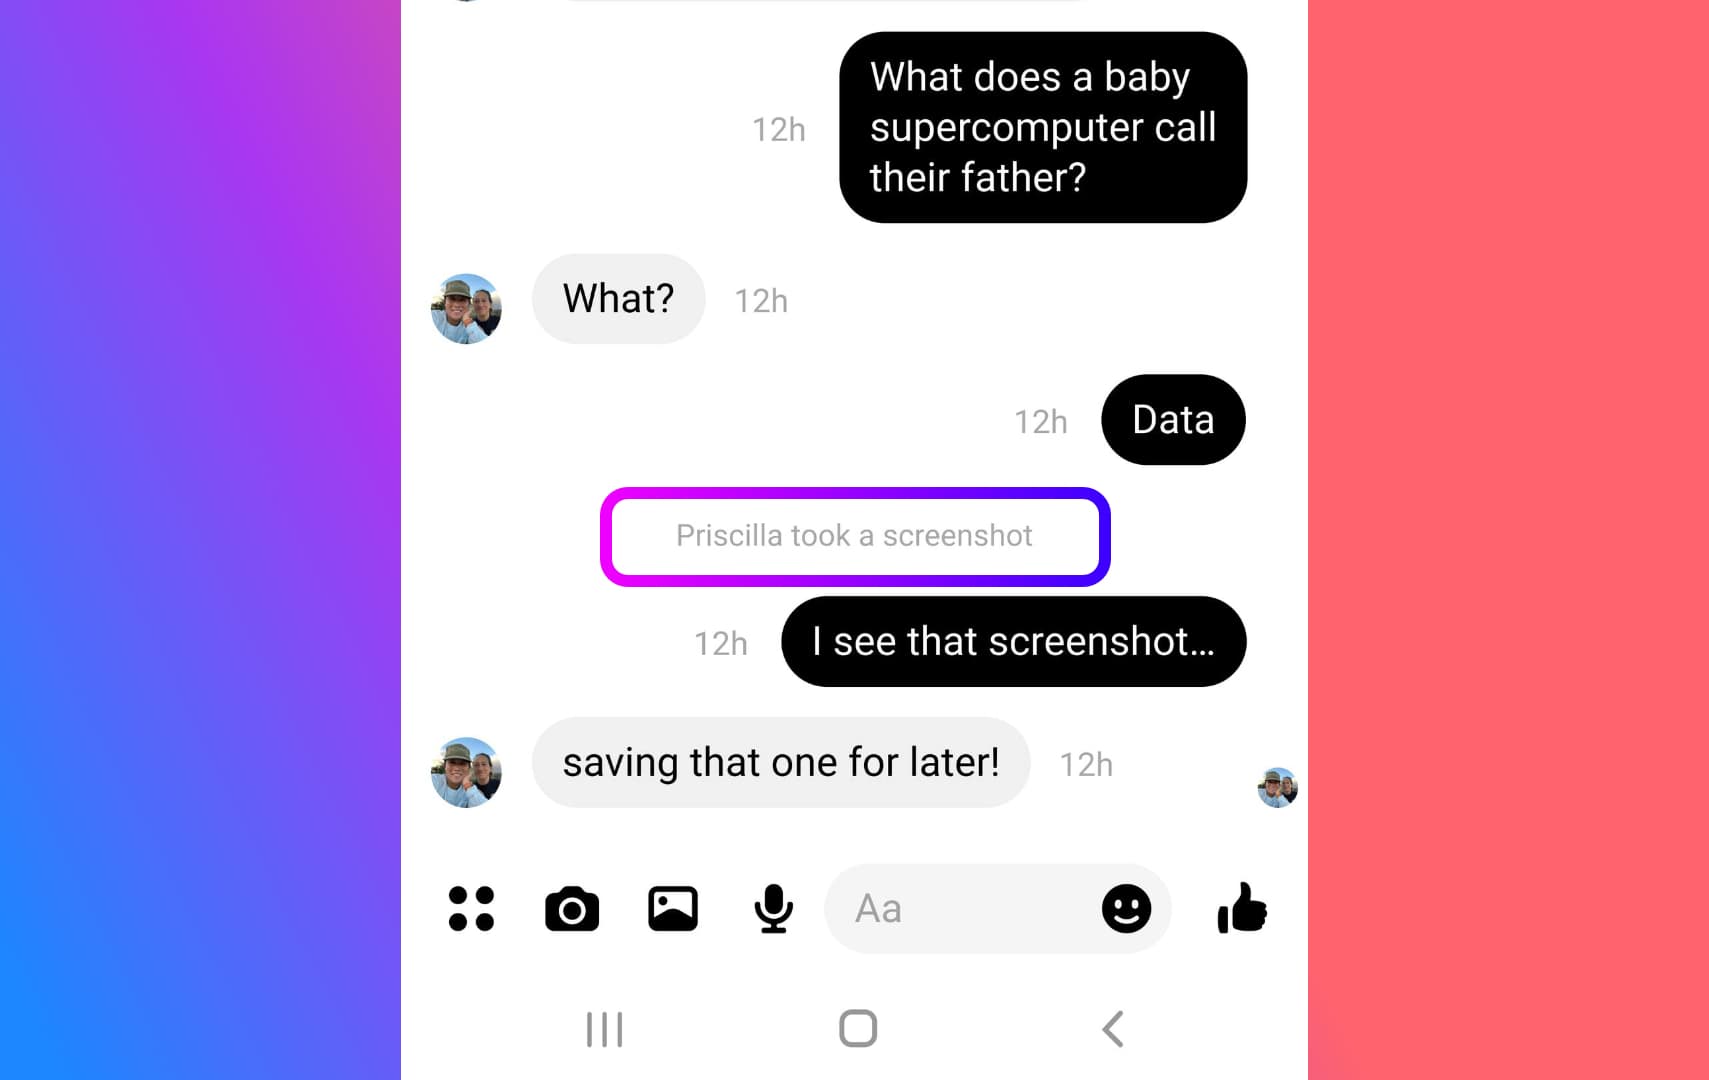Tap the Android recent apps button
1709x1080 pixels.
pos(604,1029)
